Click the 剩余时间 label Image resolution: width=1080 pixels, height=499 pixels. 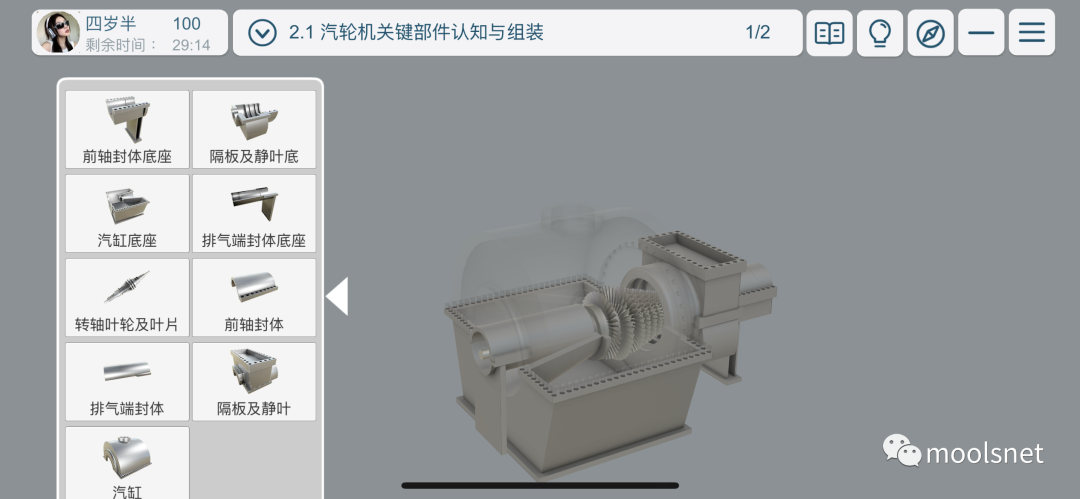pyautogui.click(x=121, y=45)
